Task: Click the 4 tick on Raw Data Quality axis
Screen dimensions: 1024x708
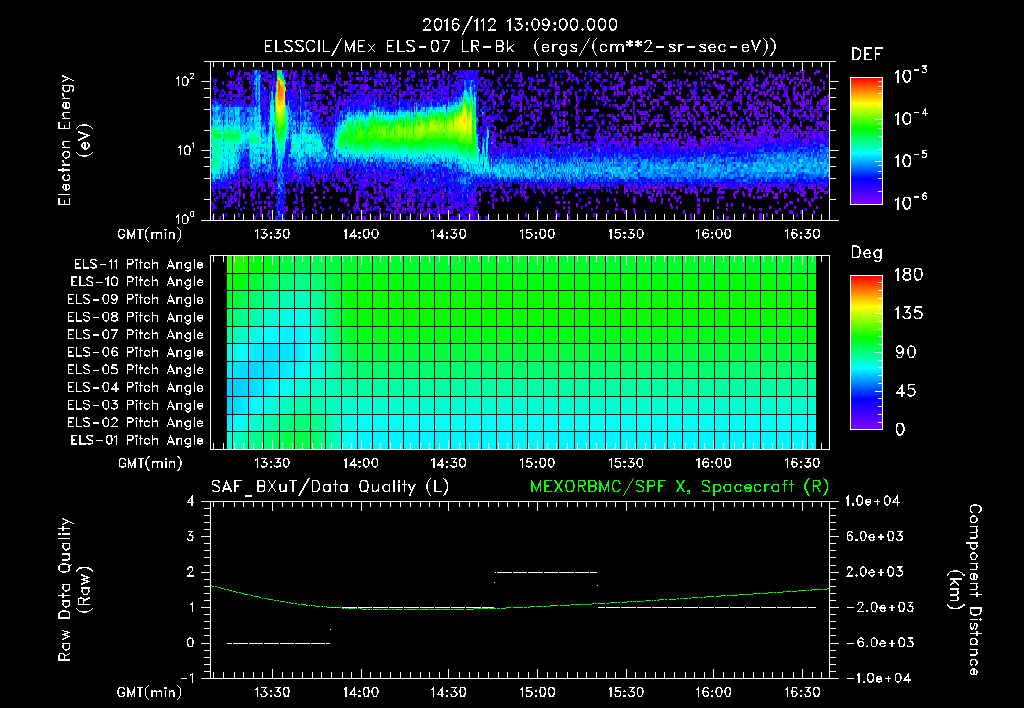Action: (191, 502)
